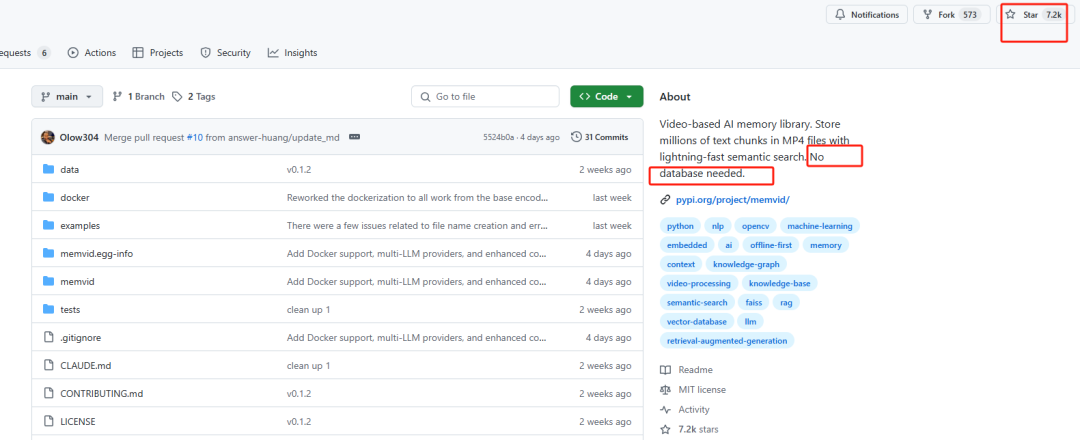Switch to the Security tab

(x=225, y=52)
